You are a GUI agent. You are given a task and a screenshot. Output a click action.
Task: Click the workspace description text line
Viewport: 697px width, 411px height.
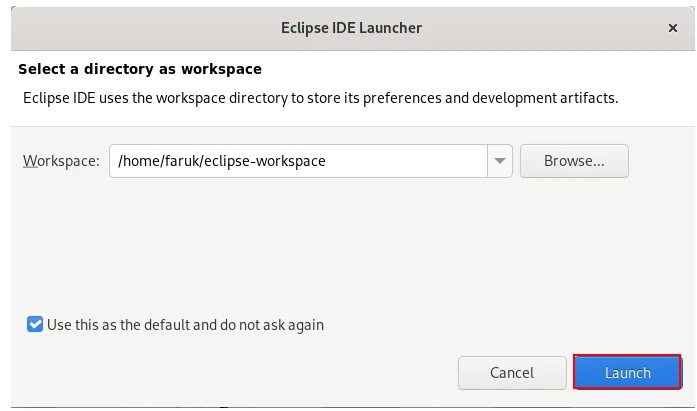320,98
